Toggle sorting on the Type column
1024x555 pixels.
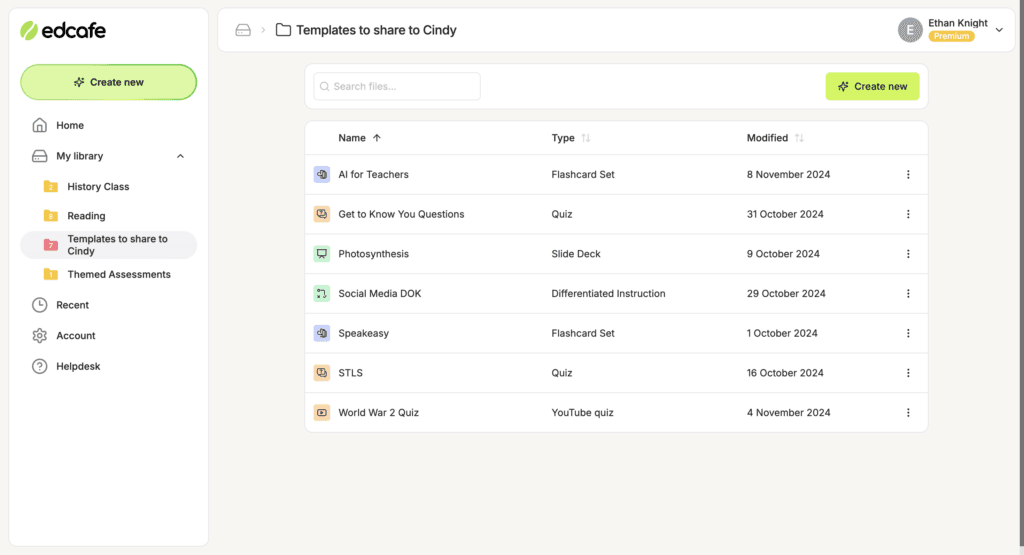[586, 138]
